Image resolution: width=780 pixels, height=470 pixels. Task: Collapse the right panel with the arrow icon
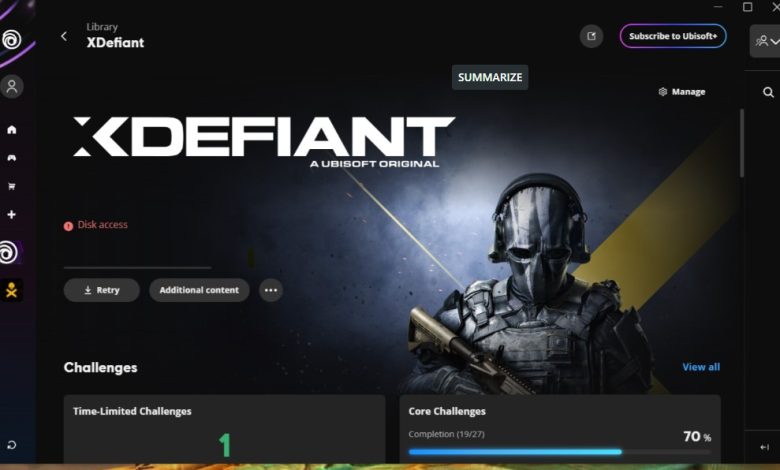tap(765, 447)
